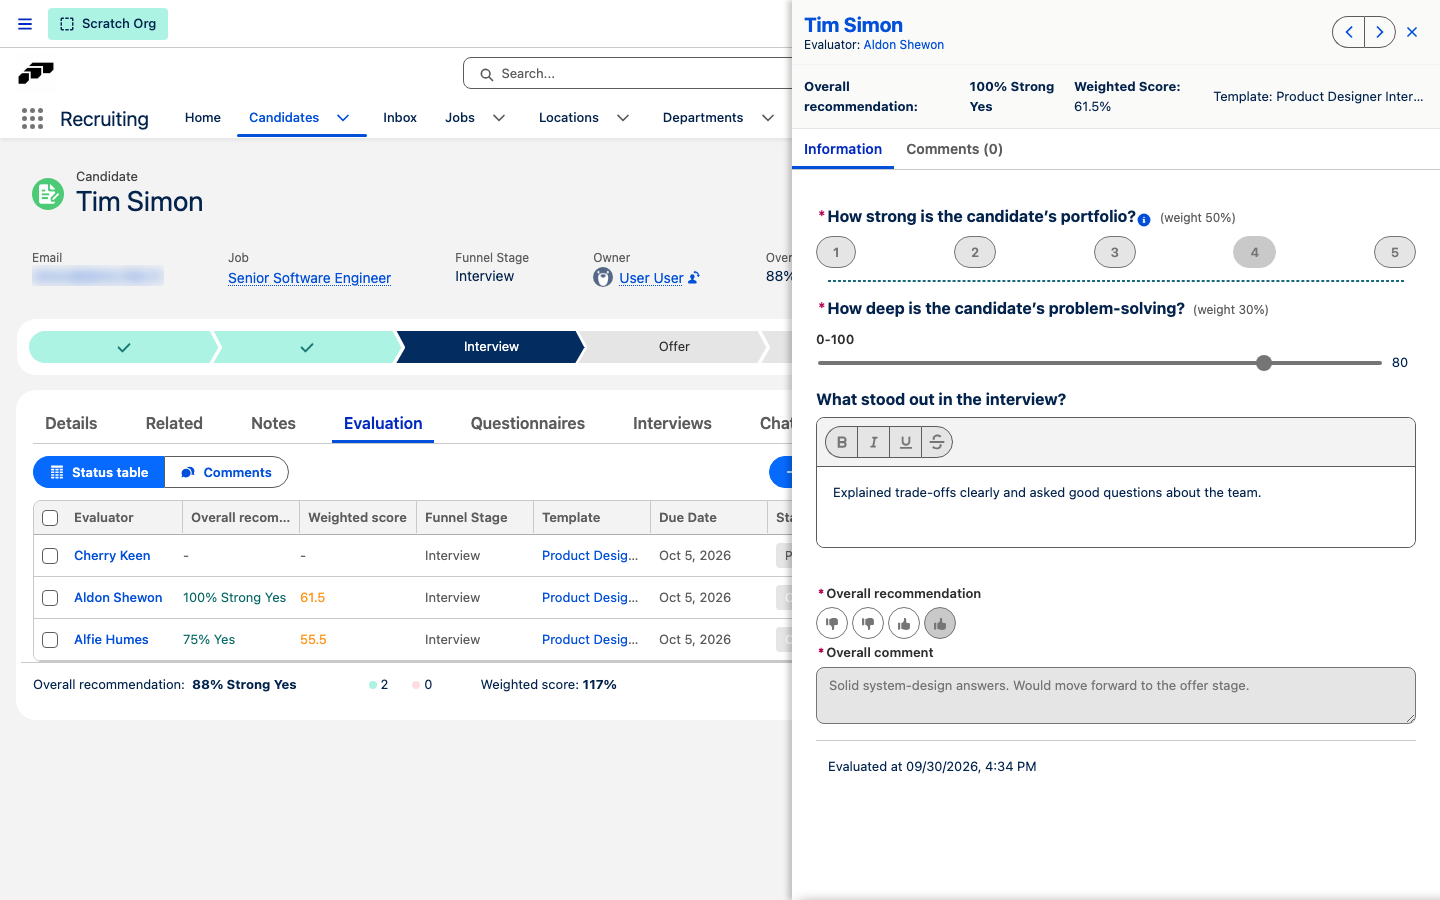Click into the Overall comment text area
Screen dimensions: 1440x900
pos(1116,695)
